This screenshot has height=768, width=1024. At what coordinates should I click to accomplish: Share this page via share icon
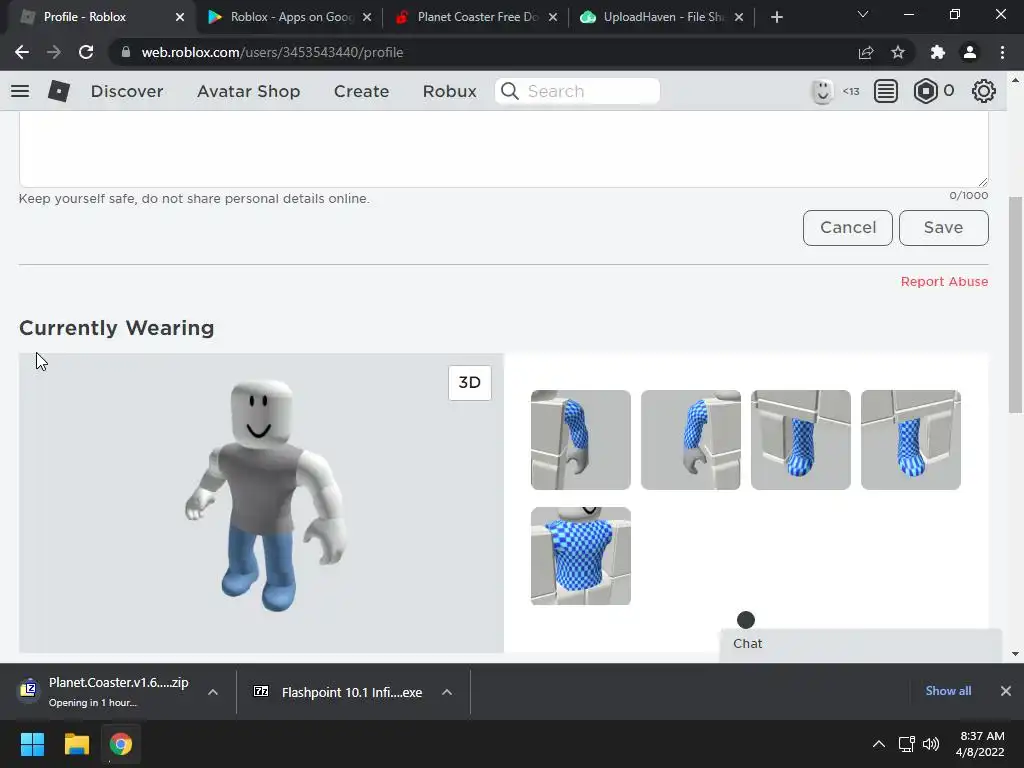tap(866, 52)
